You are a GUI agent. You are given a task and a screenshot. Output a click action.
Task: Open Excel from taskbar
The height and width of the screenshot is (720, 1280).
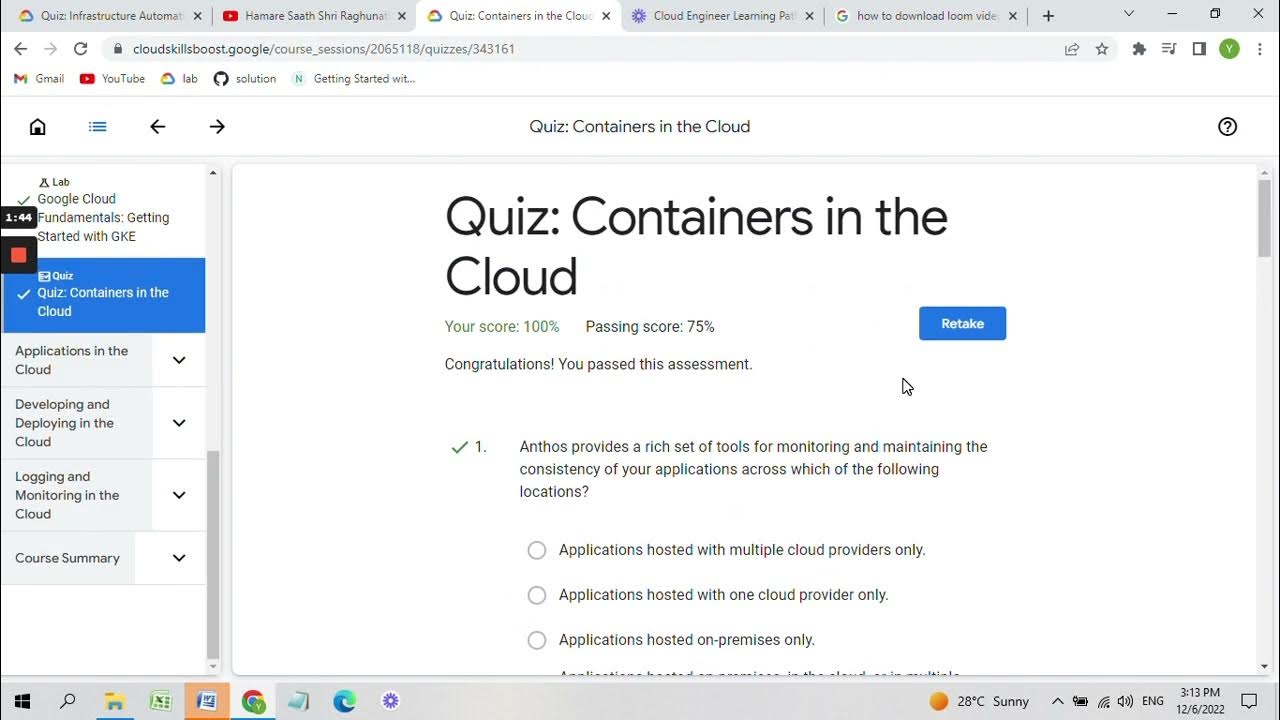click(x=160, y=701)
